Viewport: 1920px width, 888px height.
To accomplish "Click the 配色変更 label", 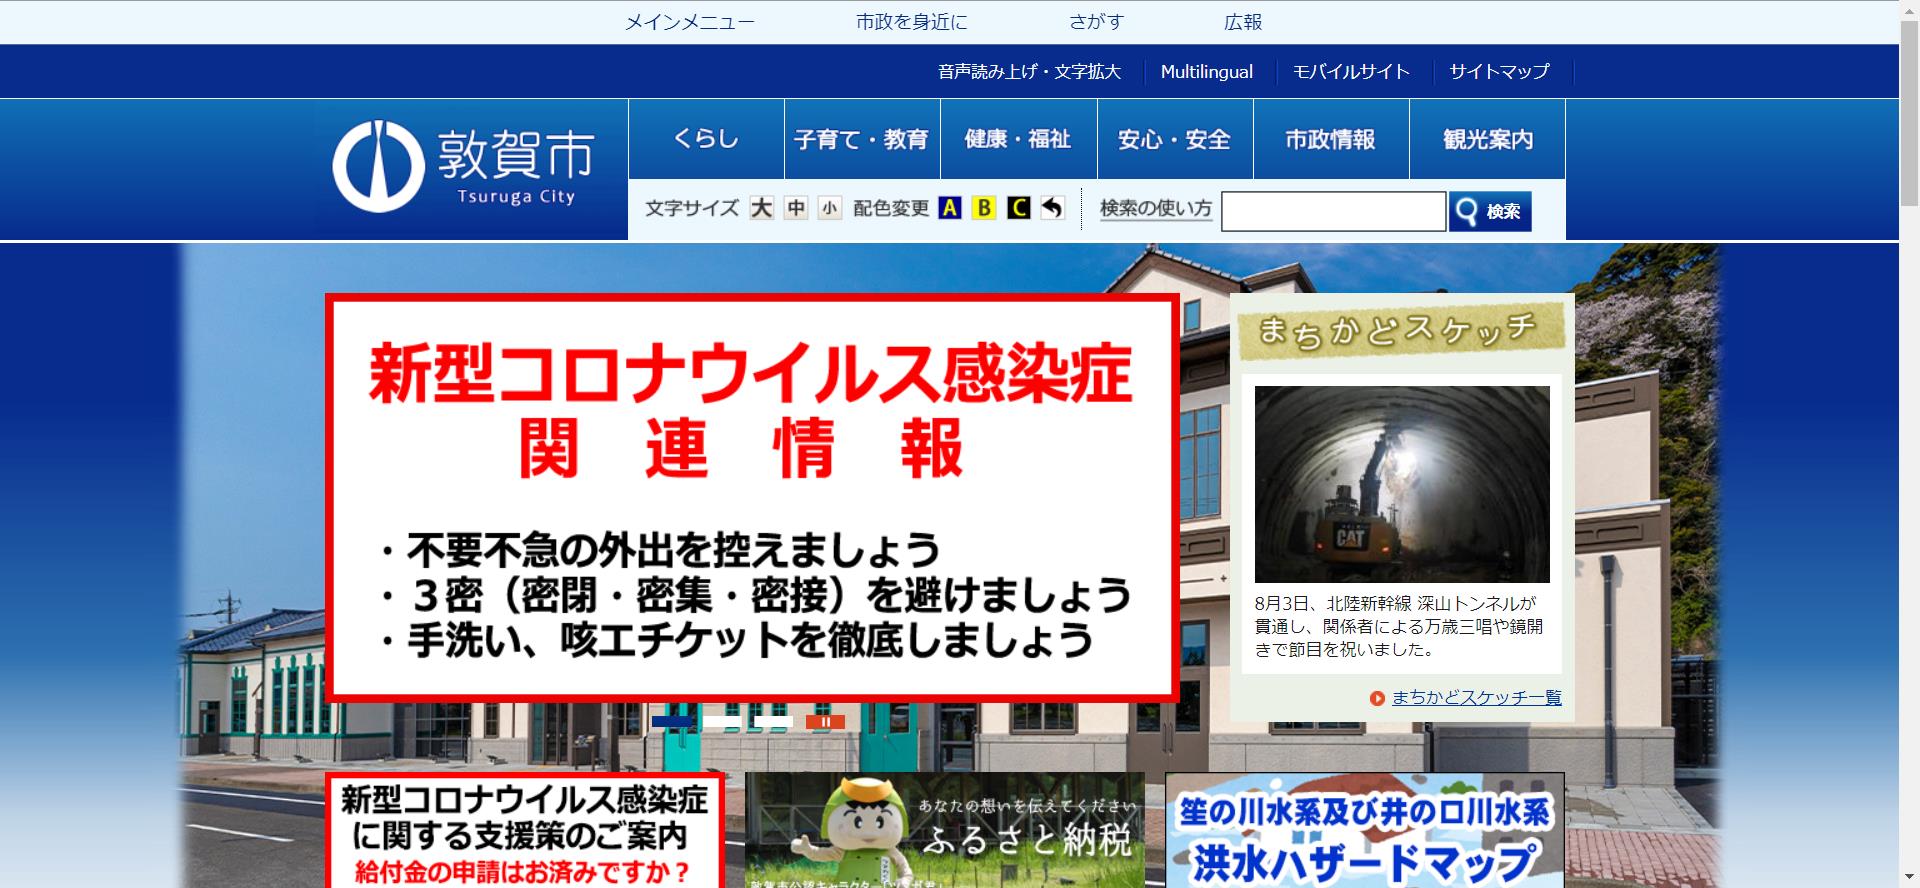I will point(891,208).
